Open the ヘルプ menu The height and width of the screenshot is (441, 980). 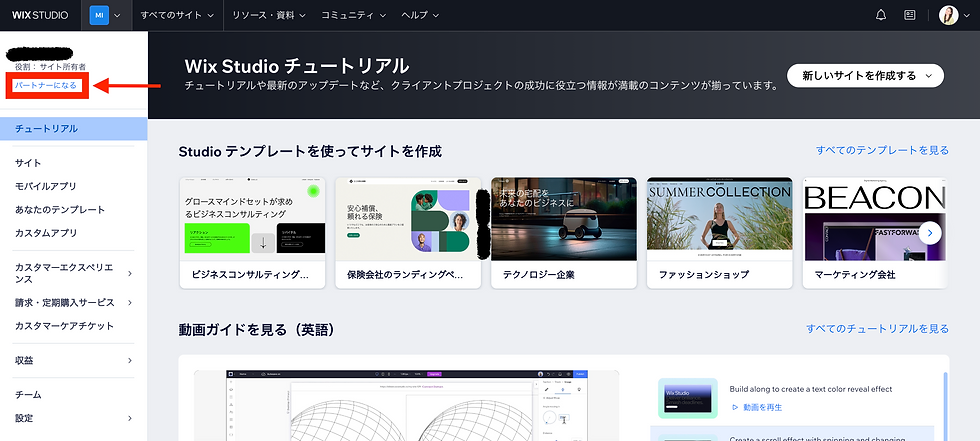click(x=420, y=15)
